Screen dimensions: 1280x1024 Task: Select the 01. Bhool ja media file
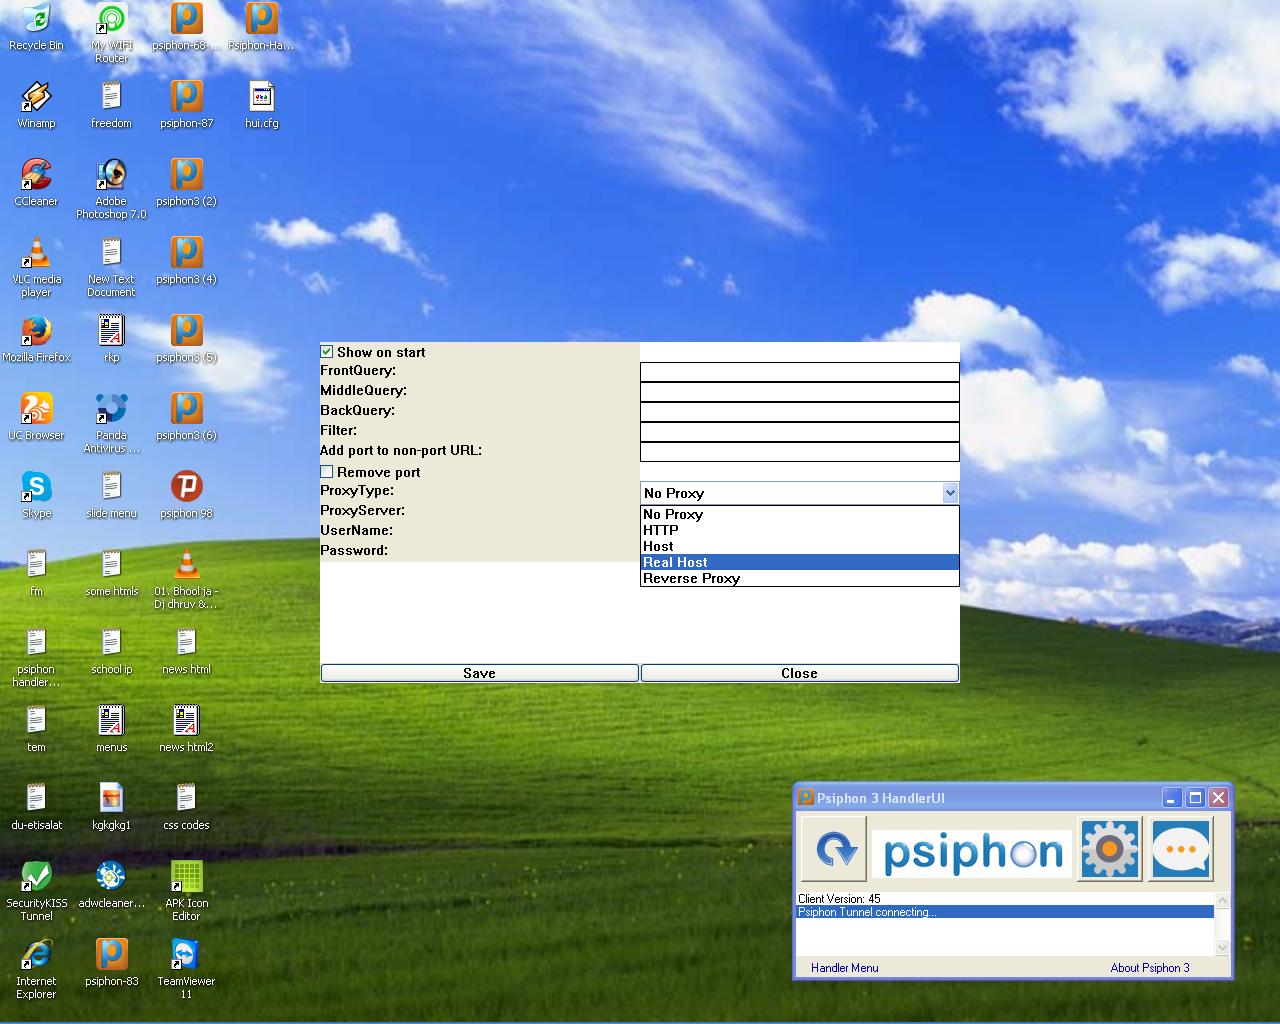(x=186, y=579)
